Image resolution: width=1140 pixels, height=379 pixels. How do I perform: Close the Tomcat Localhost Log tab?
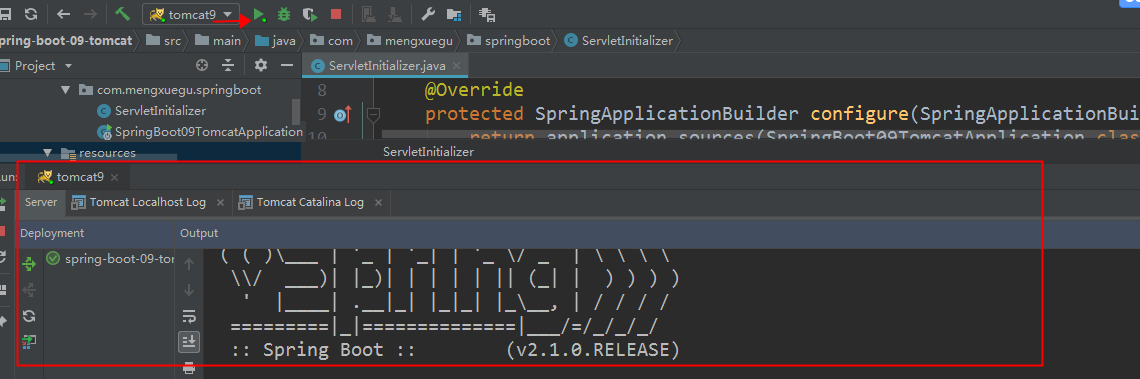click(221, 203)
